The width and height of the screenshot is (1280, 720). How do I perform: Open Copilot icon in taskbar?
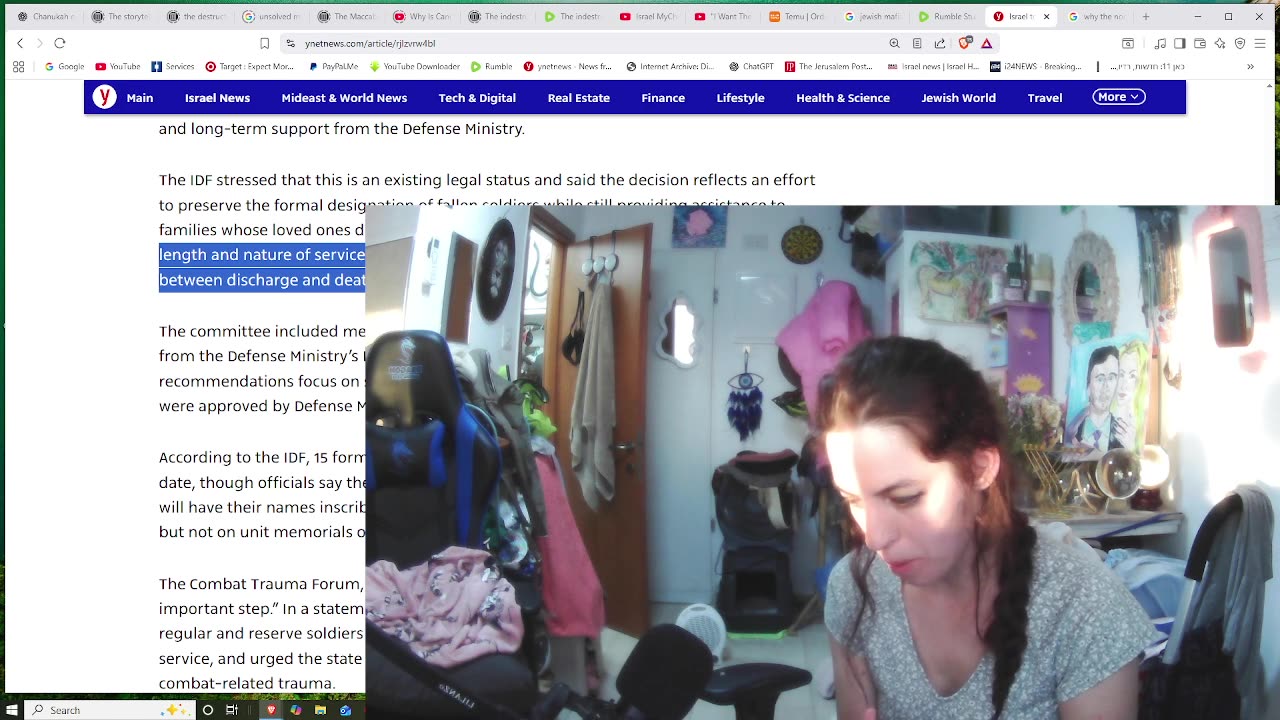pyautogui.click(x=296, y=710)
